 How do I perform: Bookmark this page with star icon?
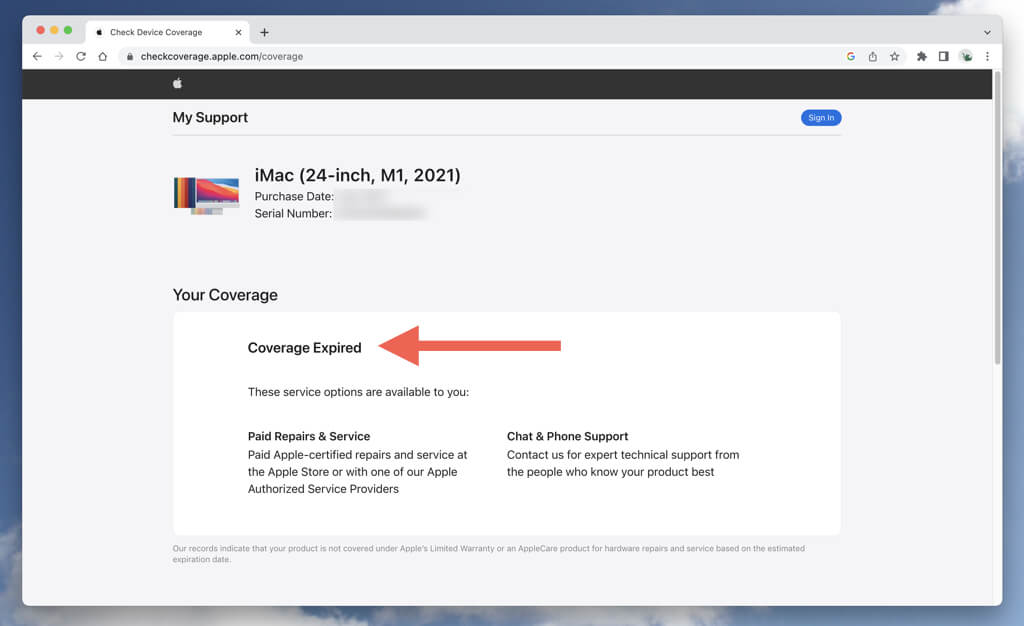895,56
